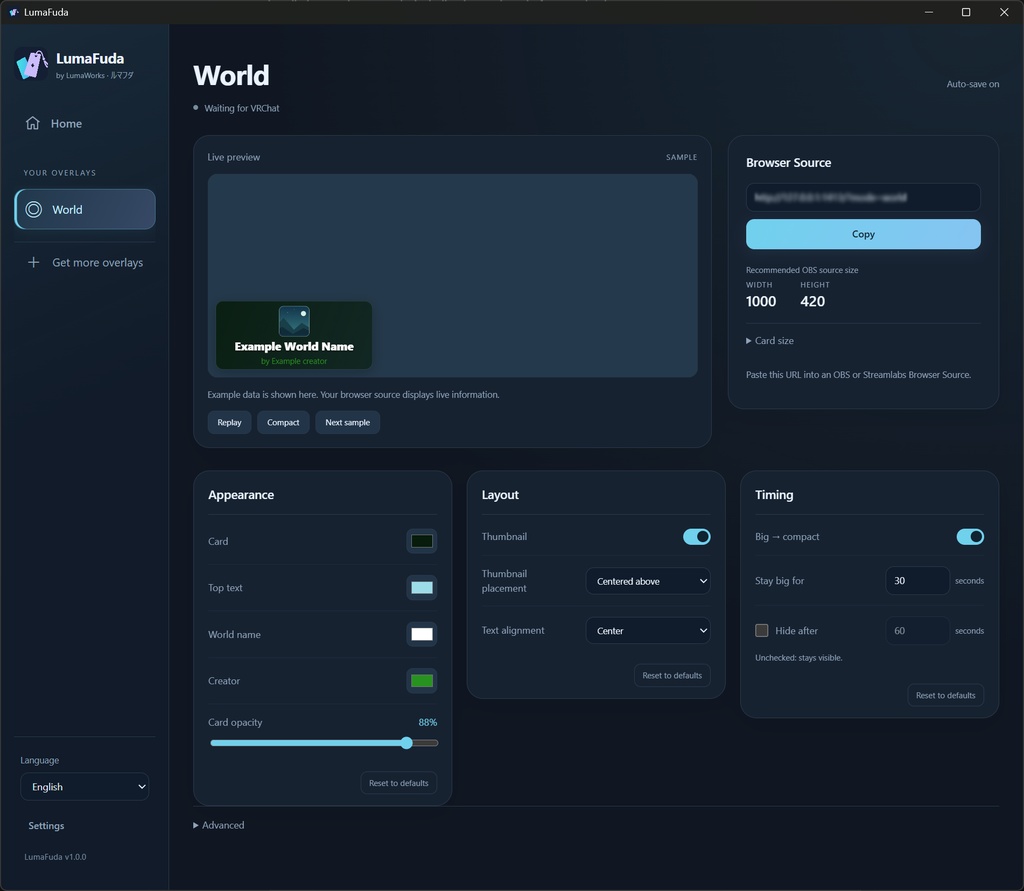
Task: Click the width value '1000'
Action: pos(761,301)
